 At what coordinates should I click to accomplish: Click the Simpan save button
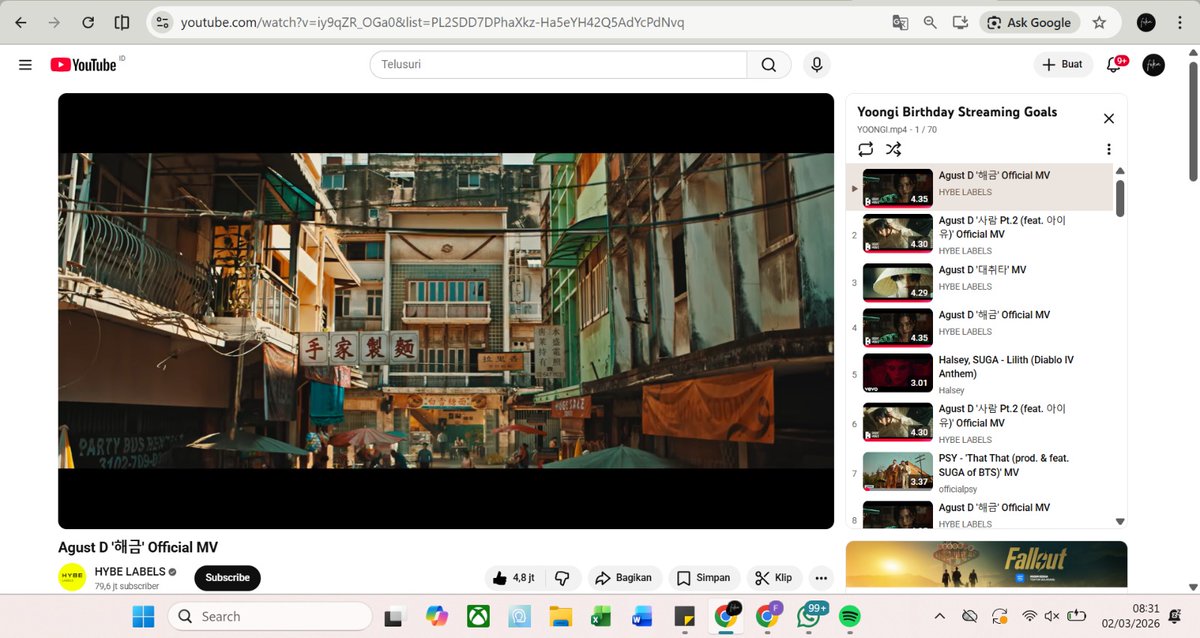(x=704, y=578)
